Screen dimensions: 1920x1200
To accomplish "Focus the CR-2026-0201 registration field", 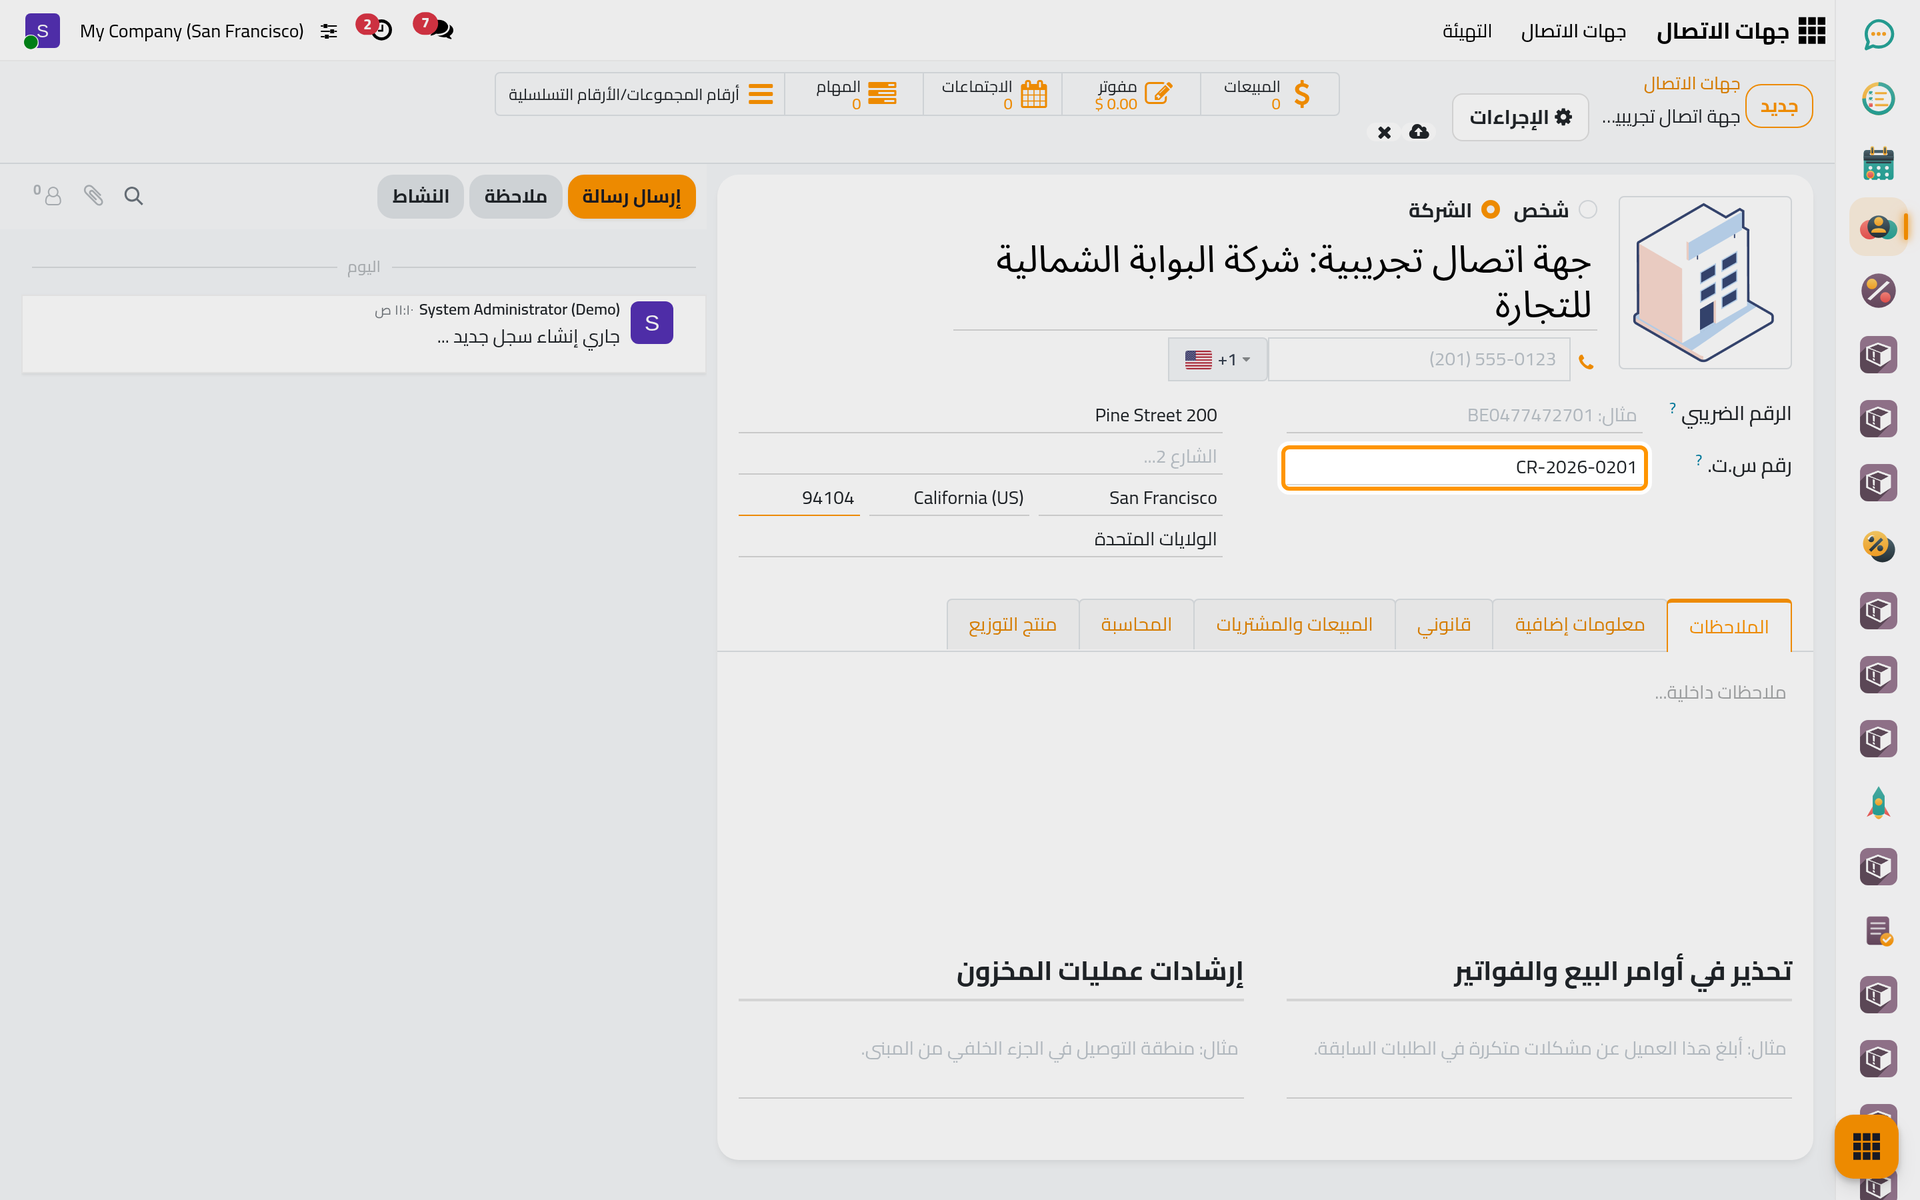I will (1464, 468).
